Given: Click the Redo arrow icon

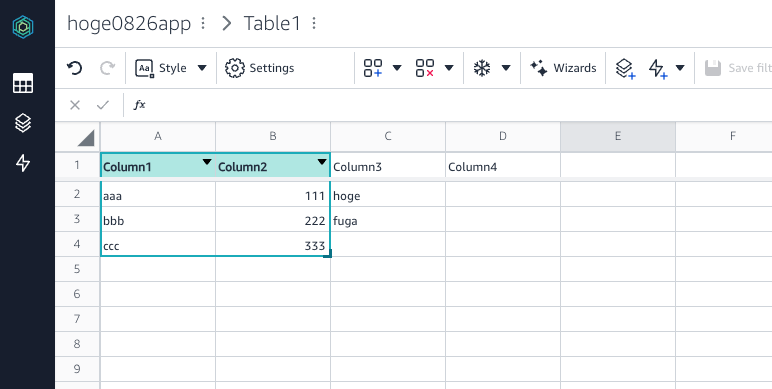Looking at the screenshot, I should (x=107, y=68).
